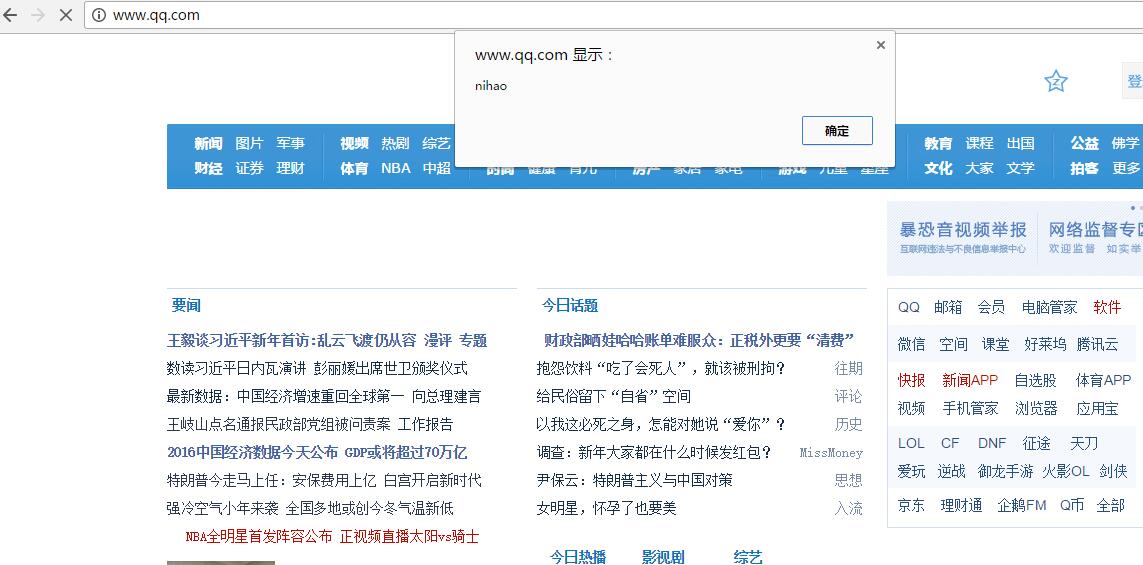Open the 新闻APP link
Viewport: 1143px width, 565px height.
click(x=970, y=381)
